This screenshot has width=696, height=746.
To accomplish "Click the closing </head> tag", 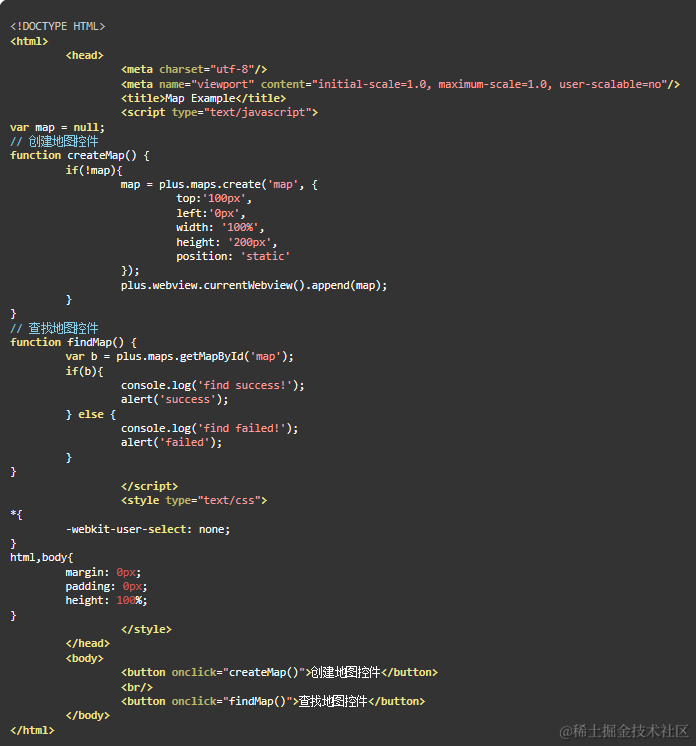I will pyautogui.click(x=88, y=644).
